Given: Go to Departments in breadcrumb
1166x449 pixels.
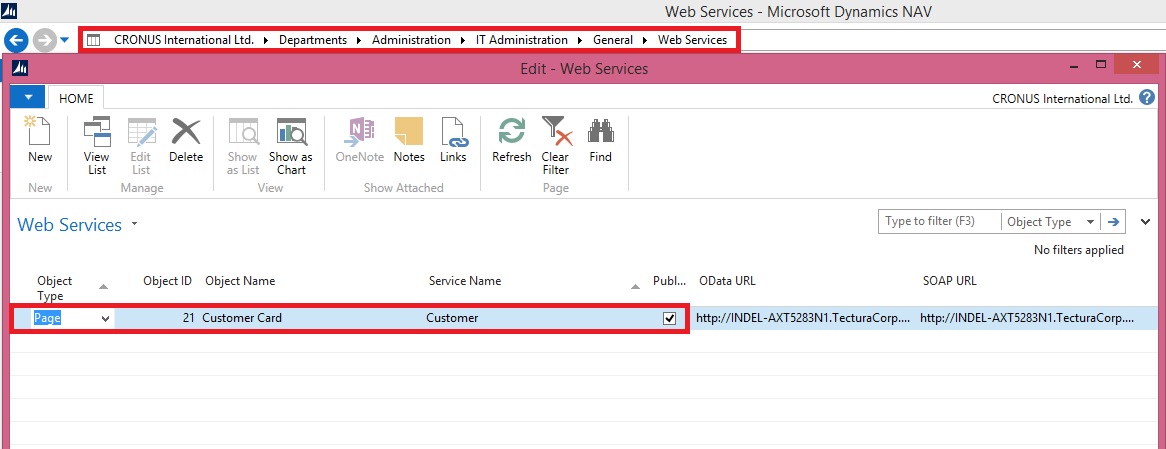Looking at the screenshot, I should click(313, 40).
